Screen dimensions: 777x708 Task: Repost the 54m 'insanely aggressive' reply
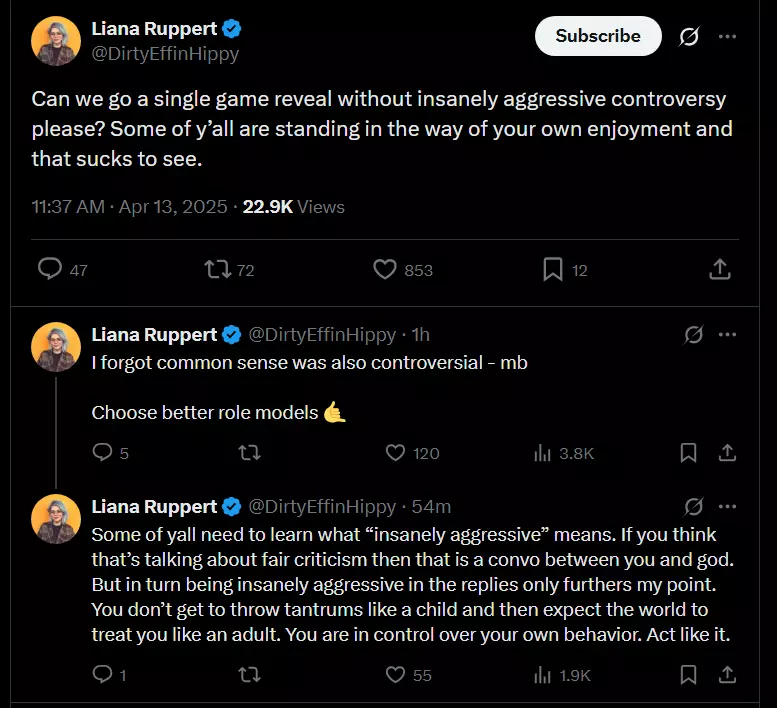(x=249, y=675)
